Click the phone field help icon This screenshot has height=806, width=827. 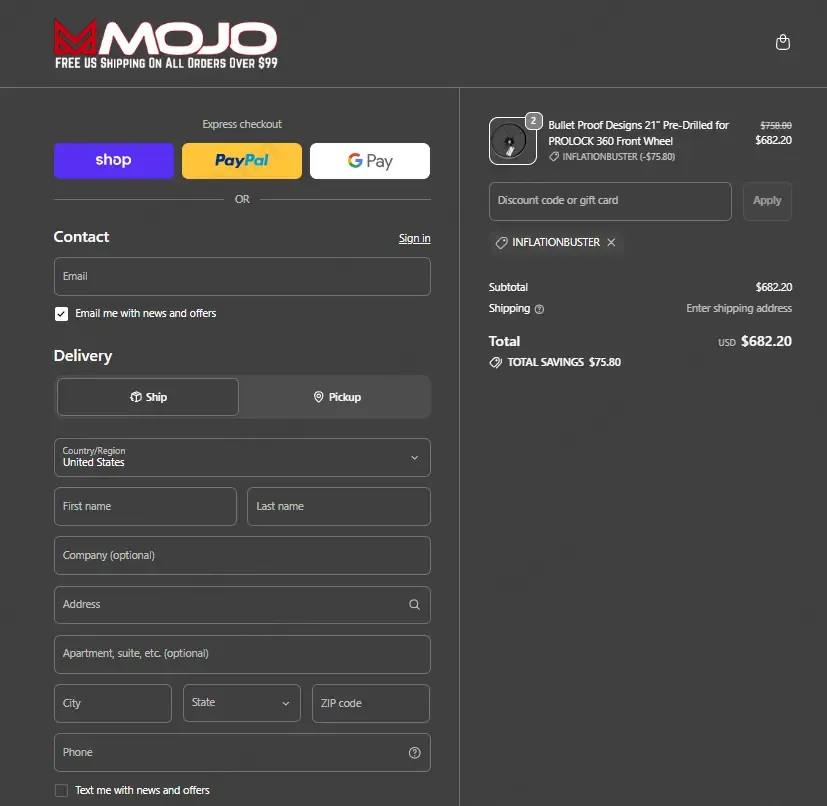coord(415,753)
